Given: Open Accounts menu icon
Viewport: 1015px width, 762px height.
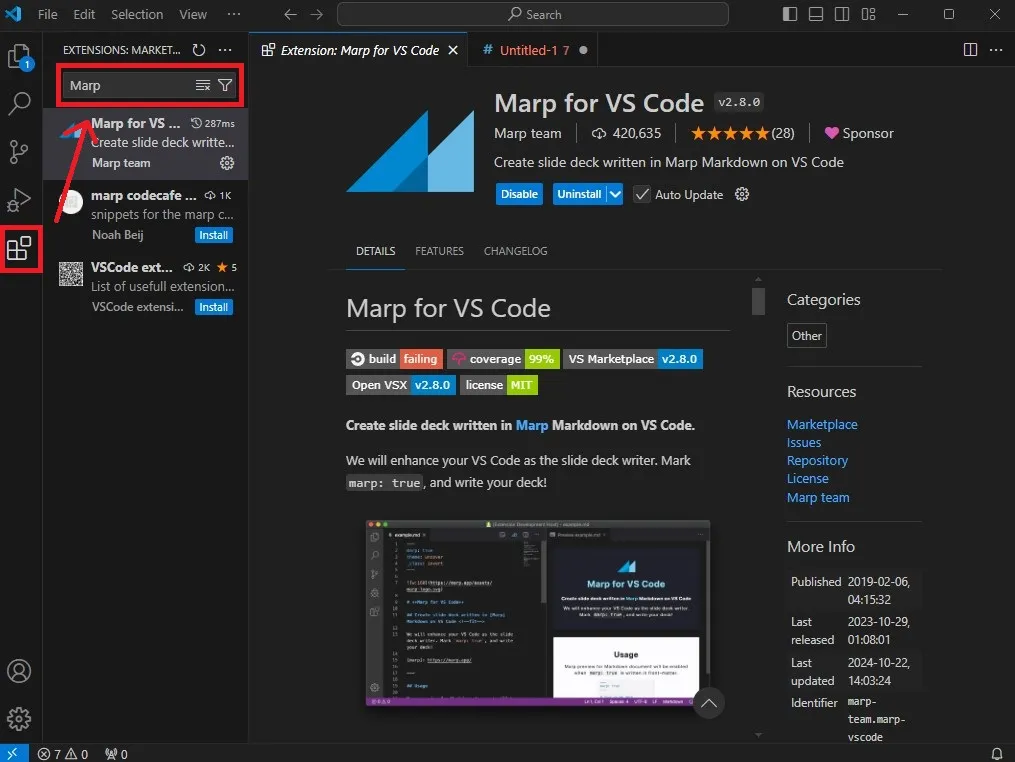Looking at the screenshot, I should coord(19,671).
